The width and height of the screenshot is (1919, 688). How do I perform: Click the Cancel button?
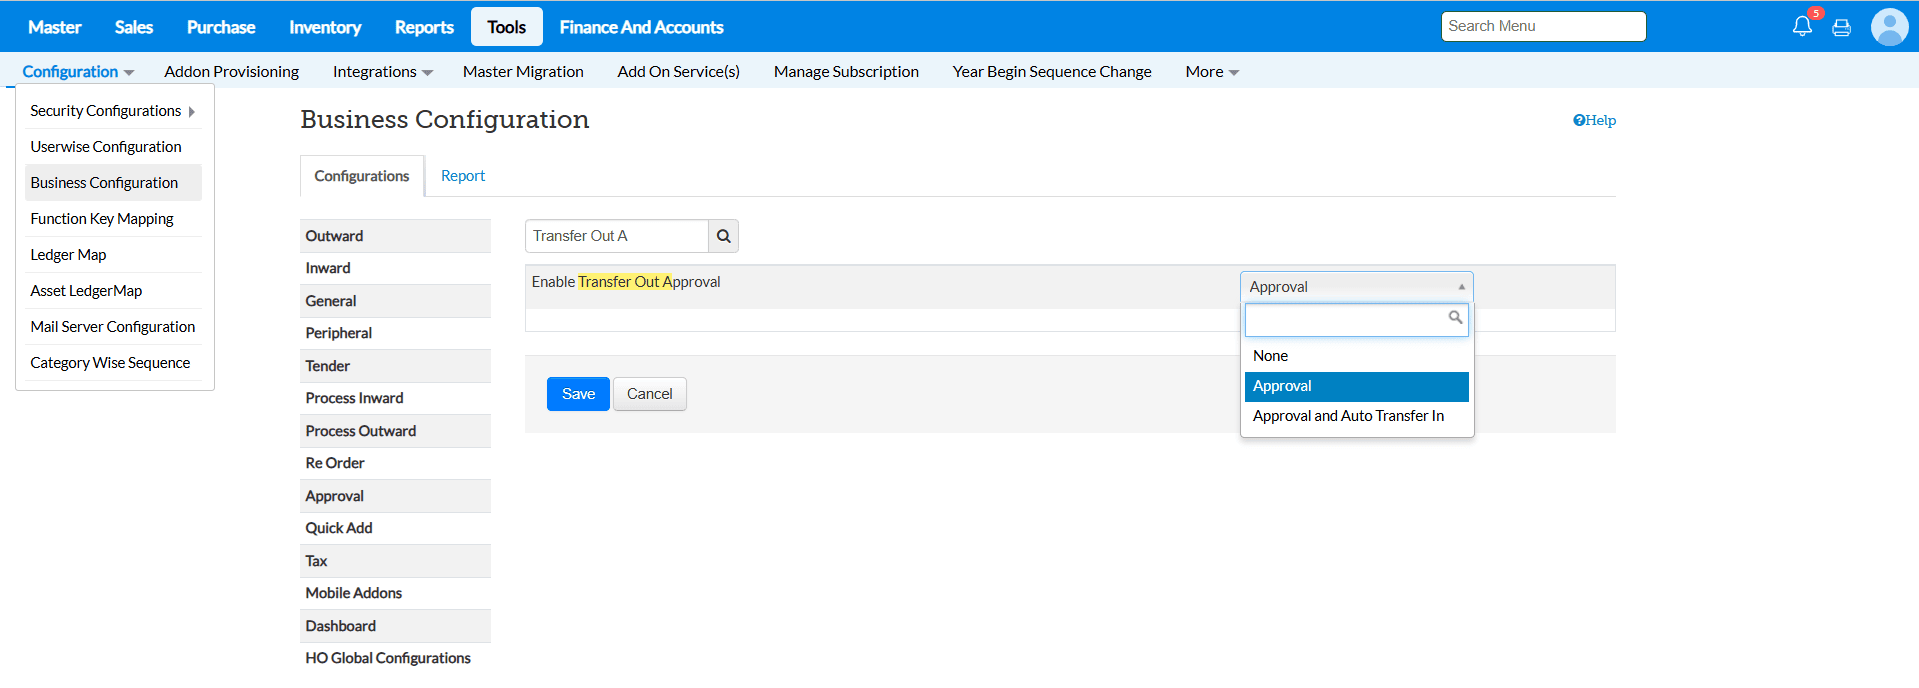[x=649, y=394]
